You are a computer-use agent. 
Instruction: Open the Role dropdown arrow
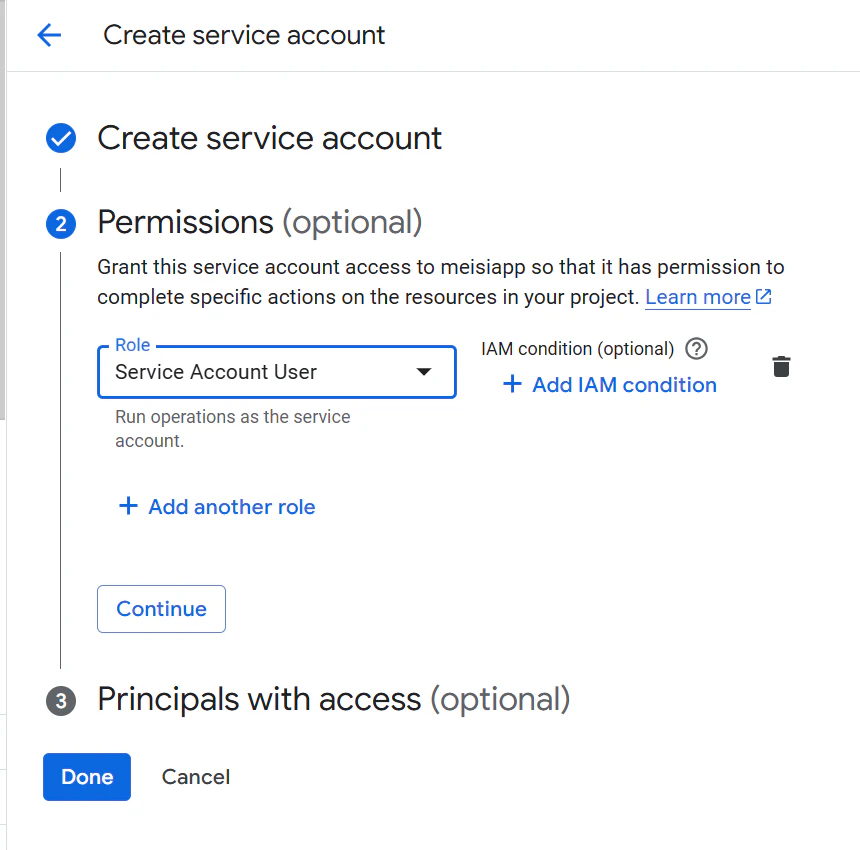[x=424, y=372]
